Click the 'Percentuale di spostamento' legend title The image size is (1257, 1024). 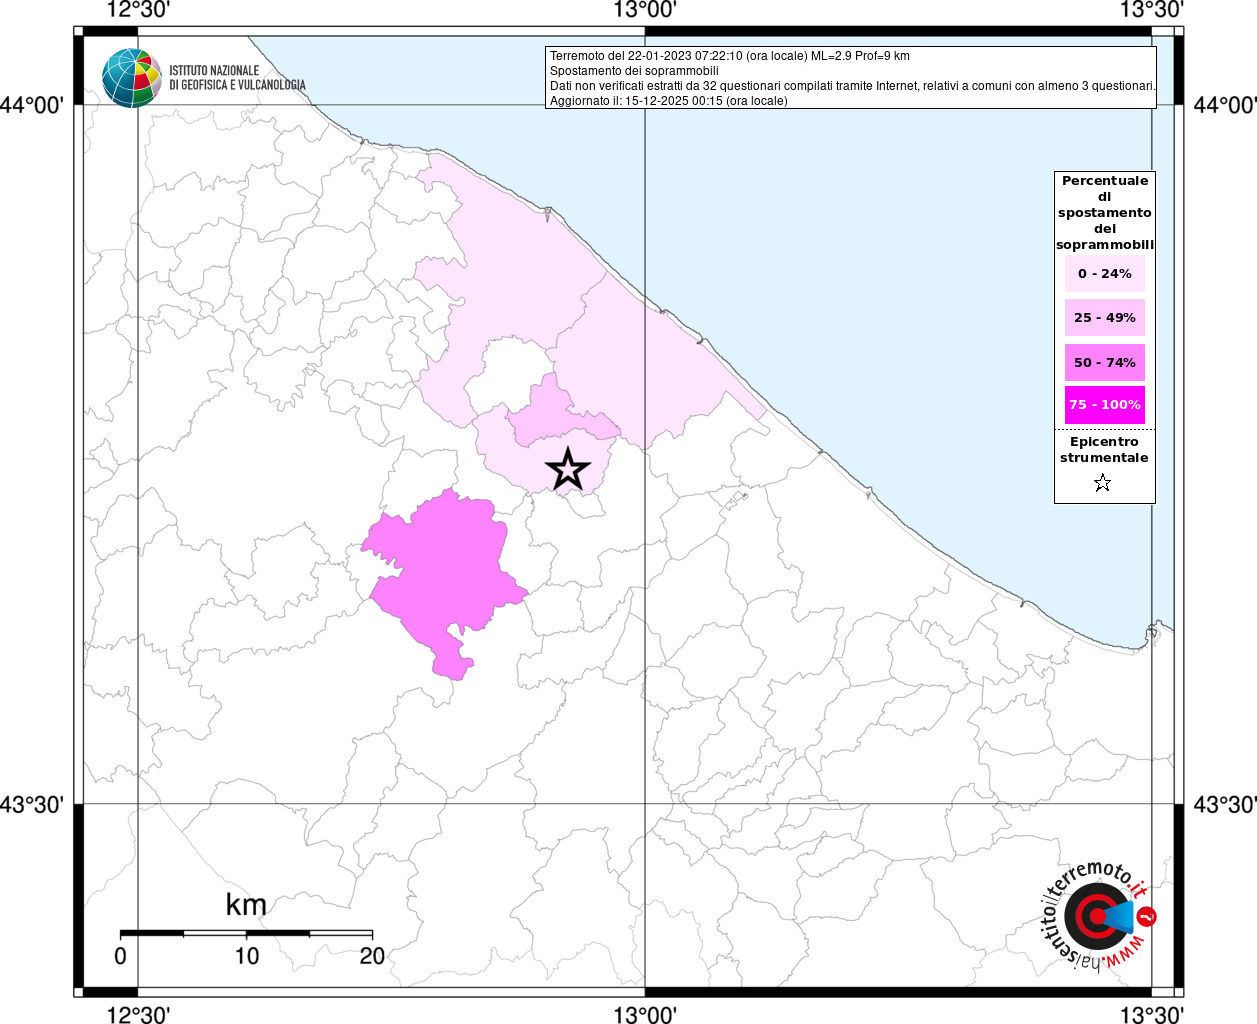(1104, 212)
